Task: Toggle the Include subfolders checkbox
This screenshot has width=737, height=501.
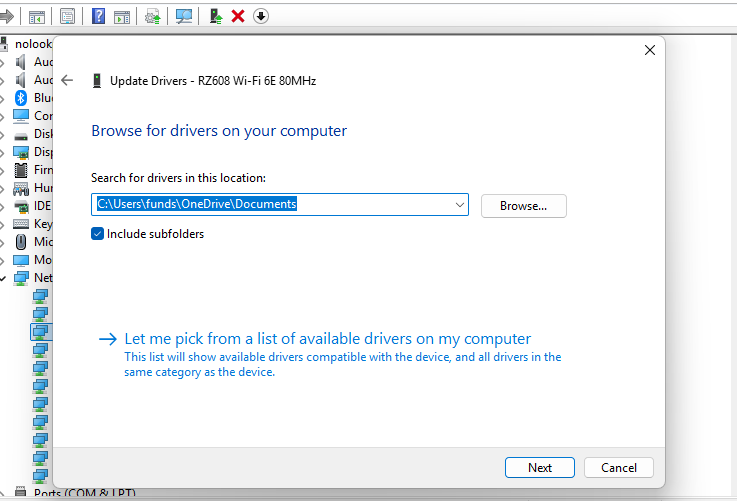Action: 97,234
